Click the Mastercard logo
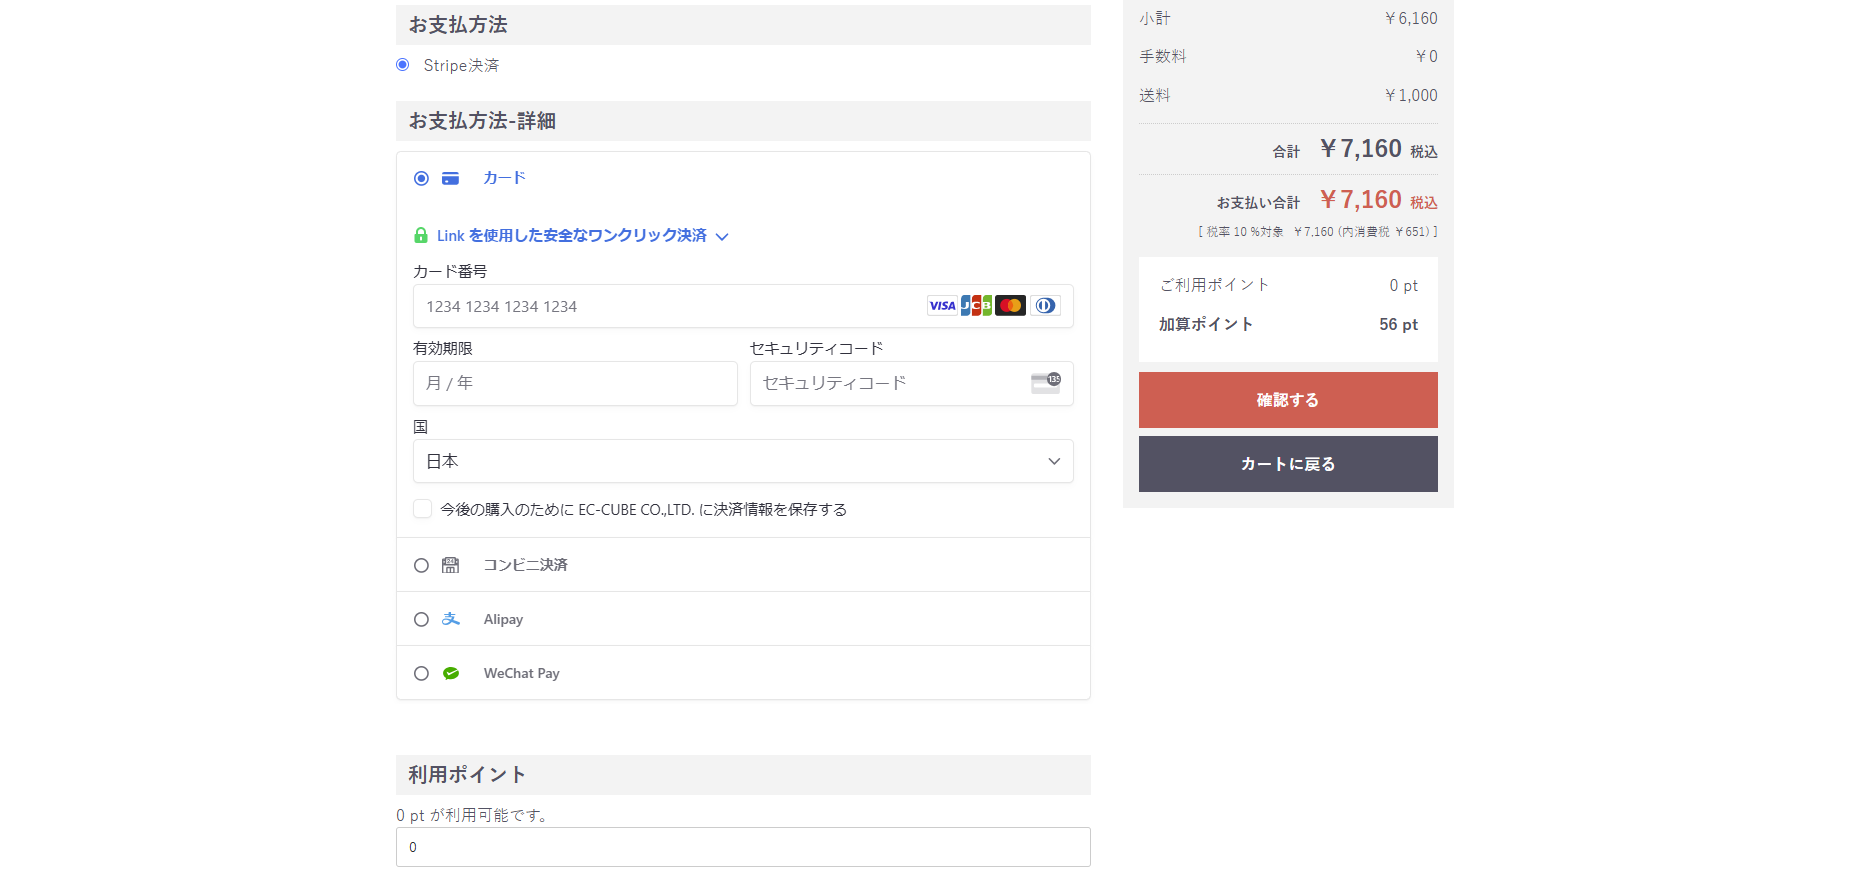The width and height of the screenshot is (1862, 886). click(1010, 306)
